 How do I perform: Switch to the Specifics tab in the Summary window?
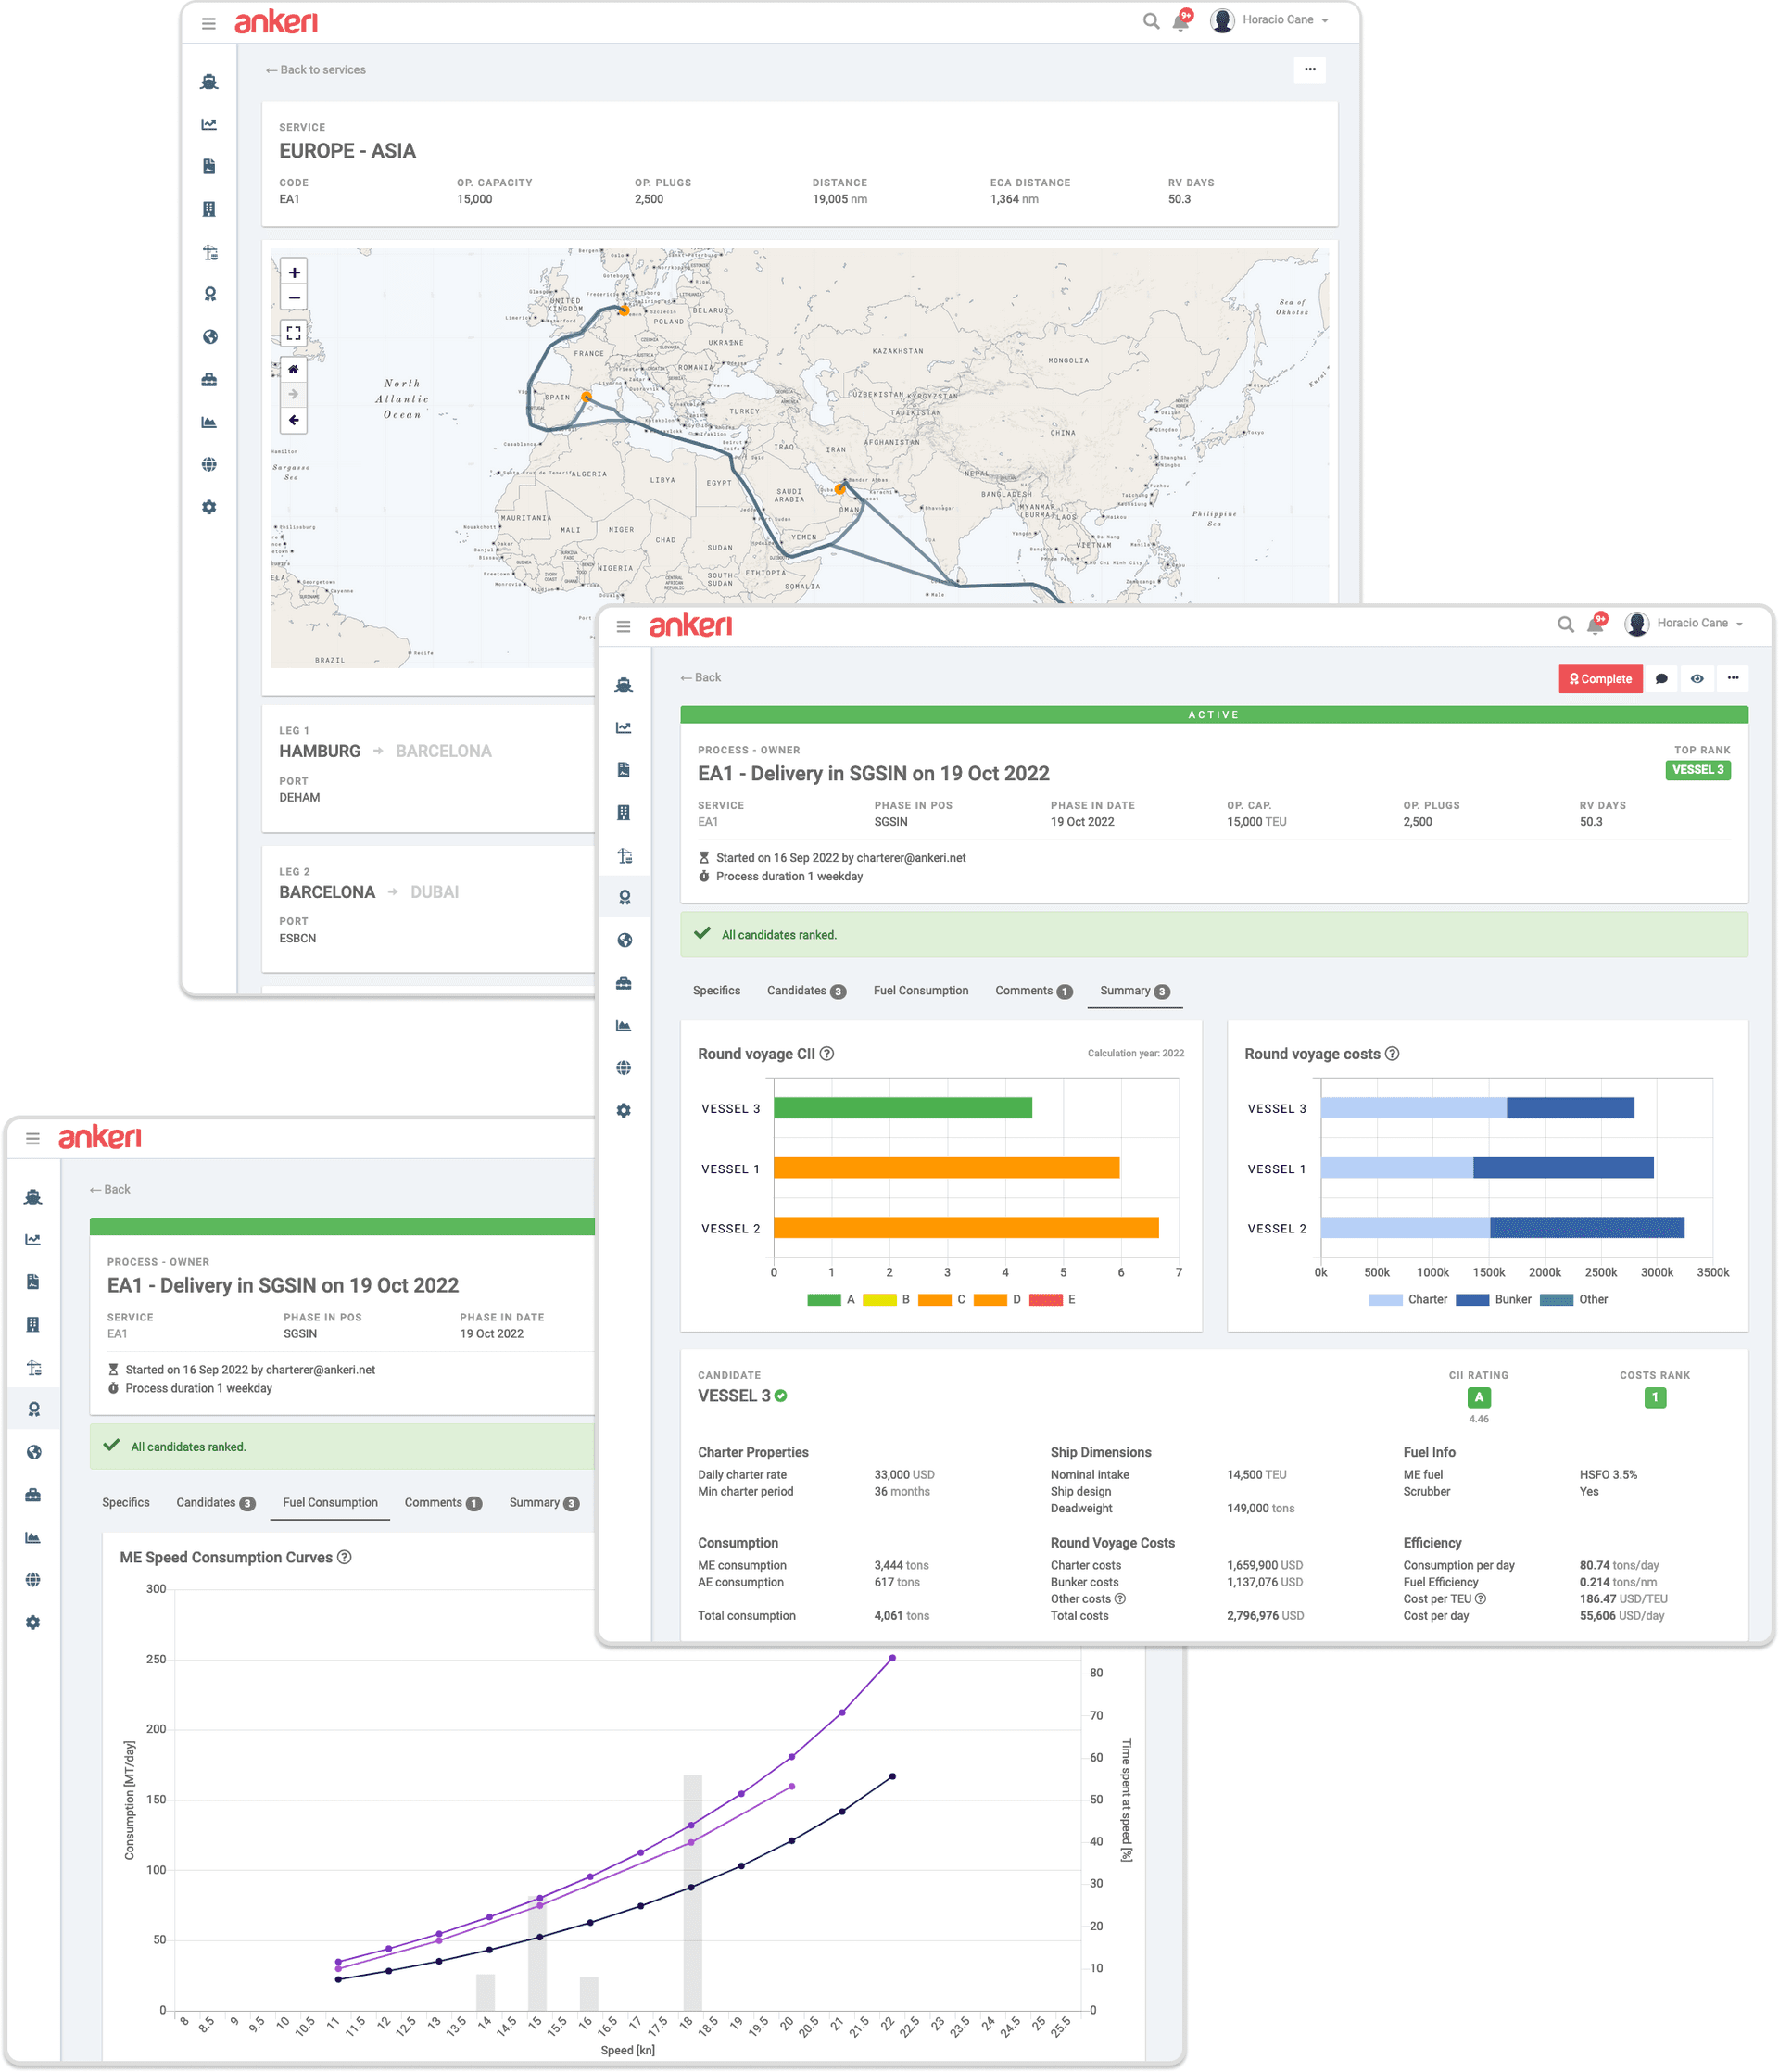point(716,991)
